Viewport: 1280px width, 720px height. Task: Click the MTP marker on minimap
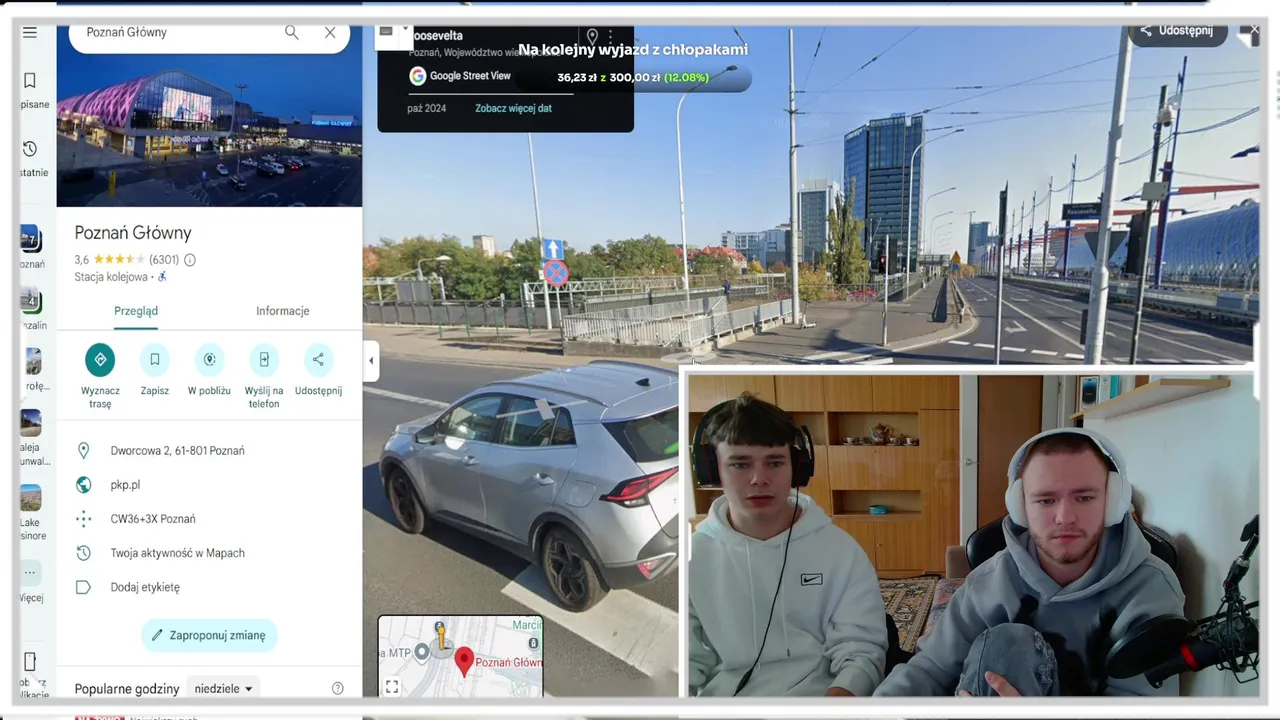[x=422, y=652]
